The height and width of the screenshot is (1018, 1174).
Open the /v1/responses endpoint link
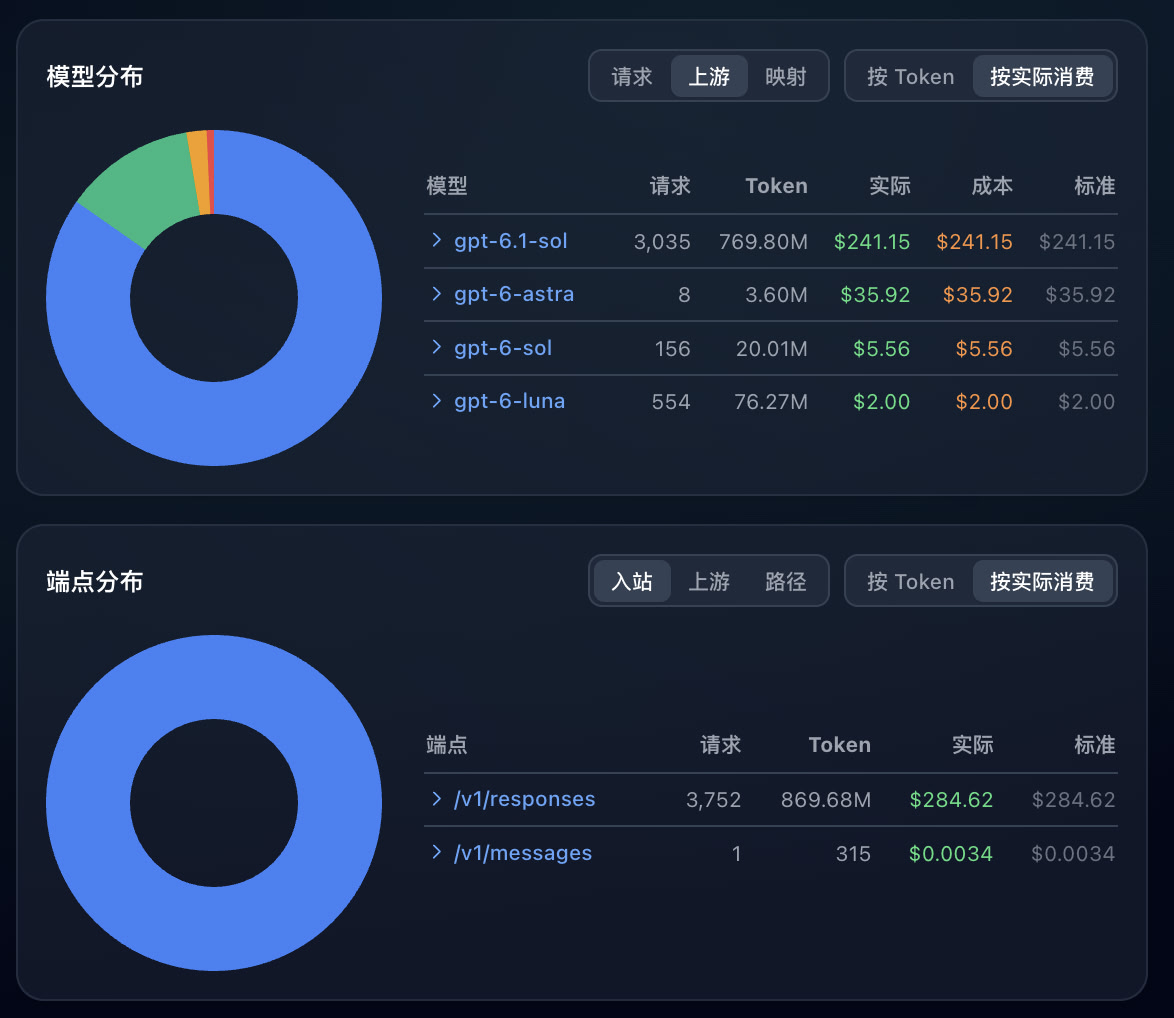524,799
